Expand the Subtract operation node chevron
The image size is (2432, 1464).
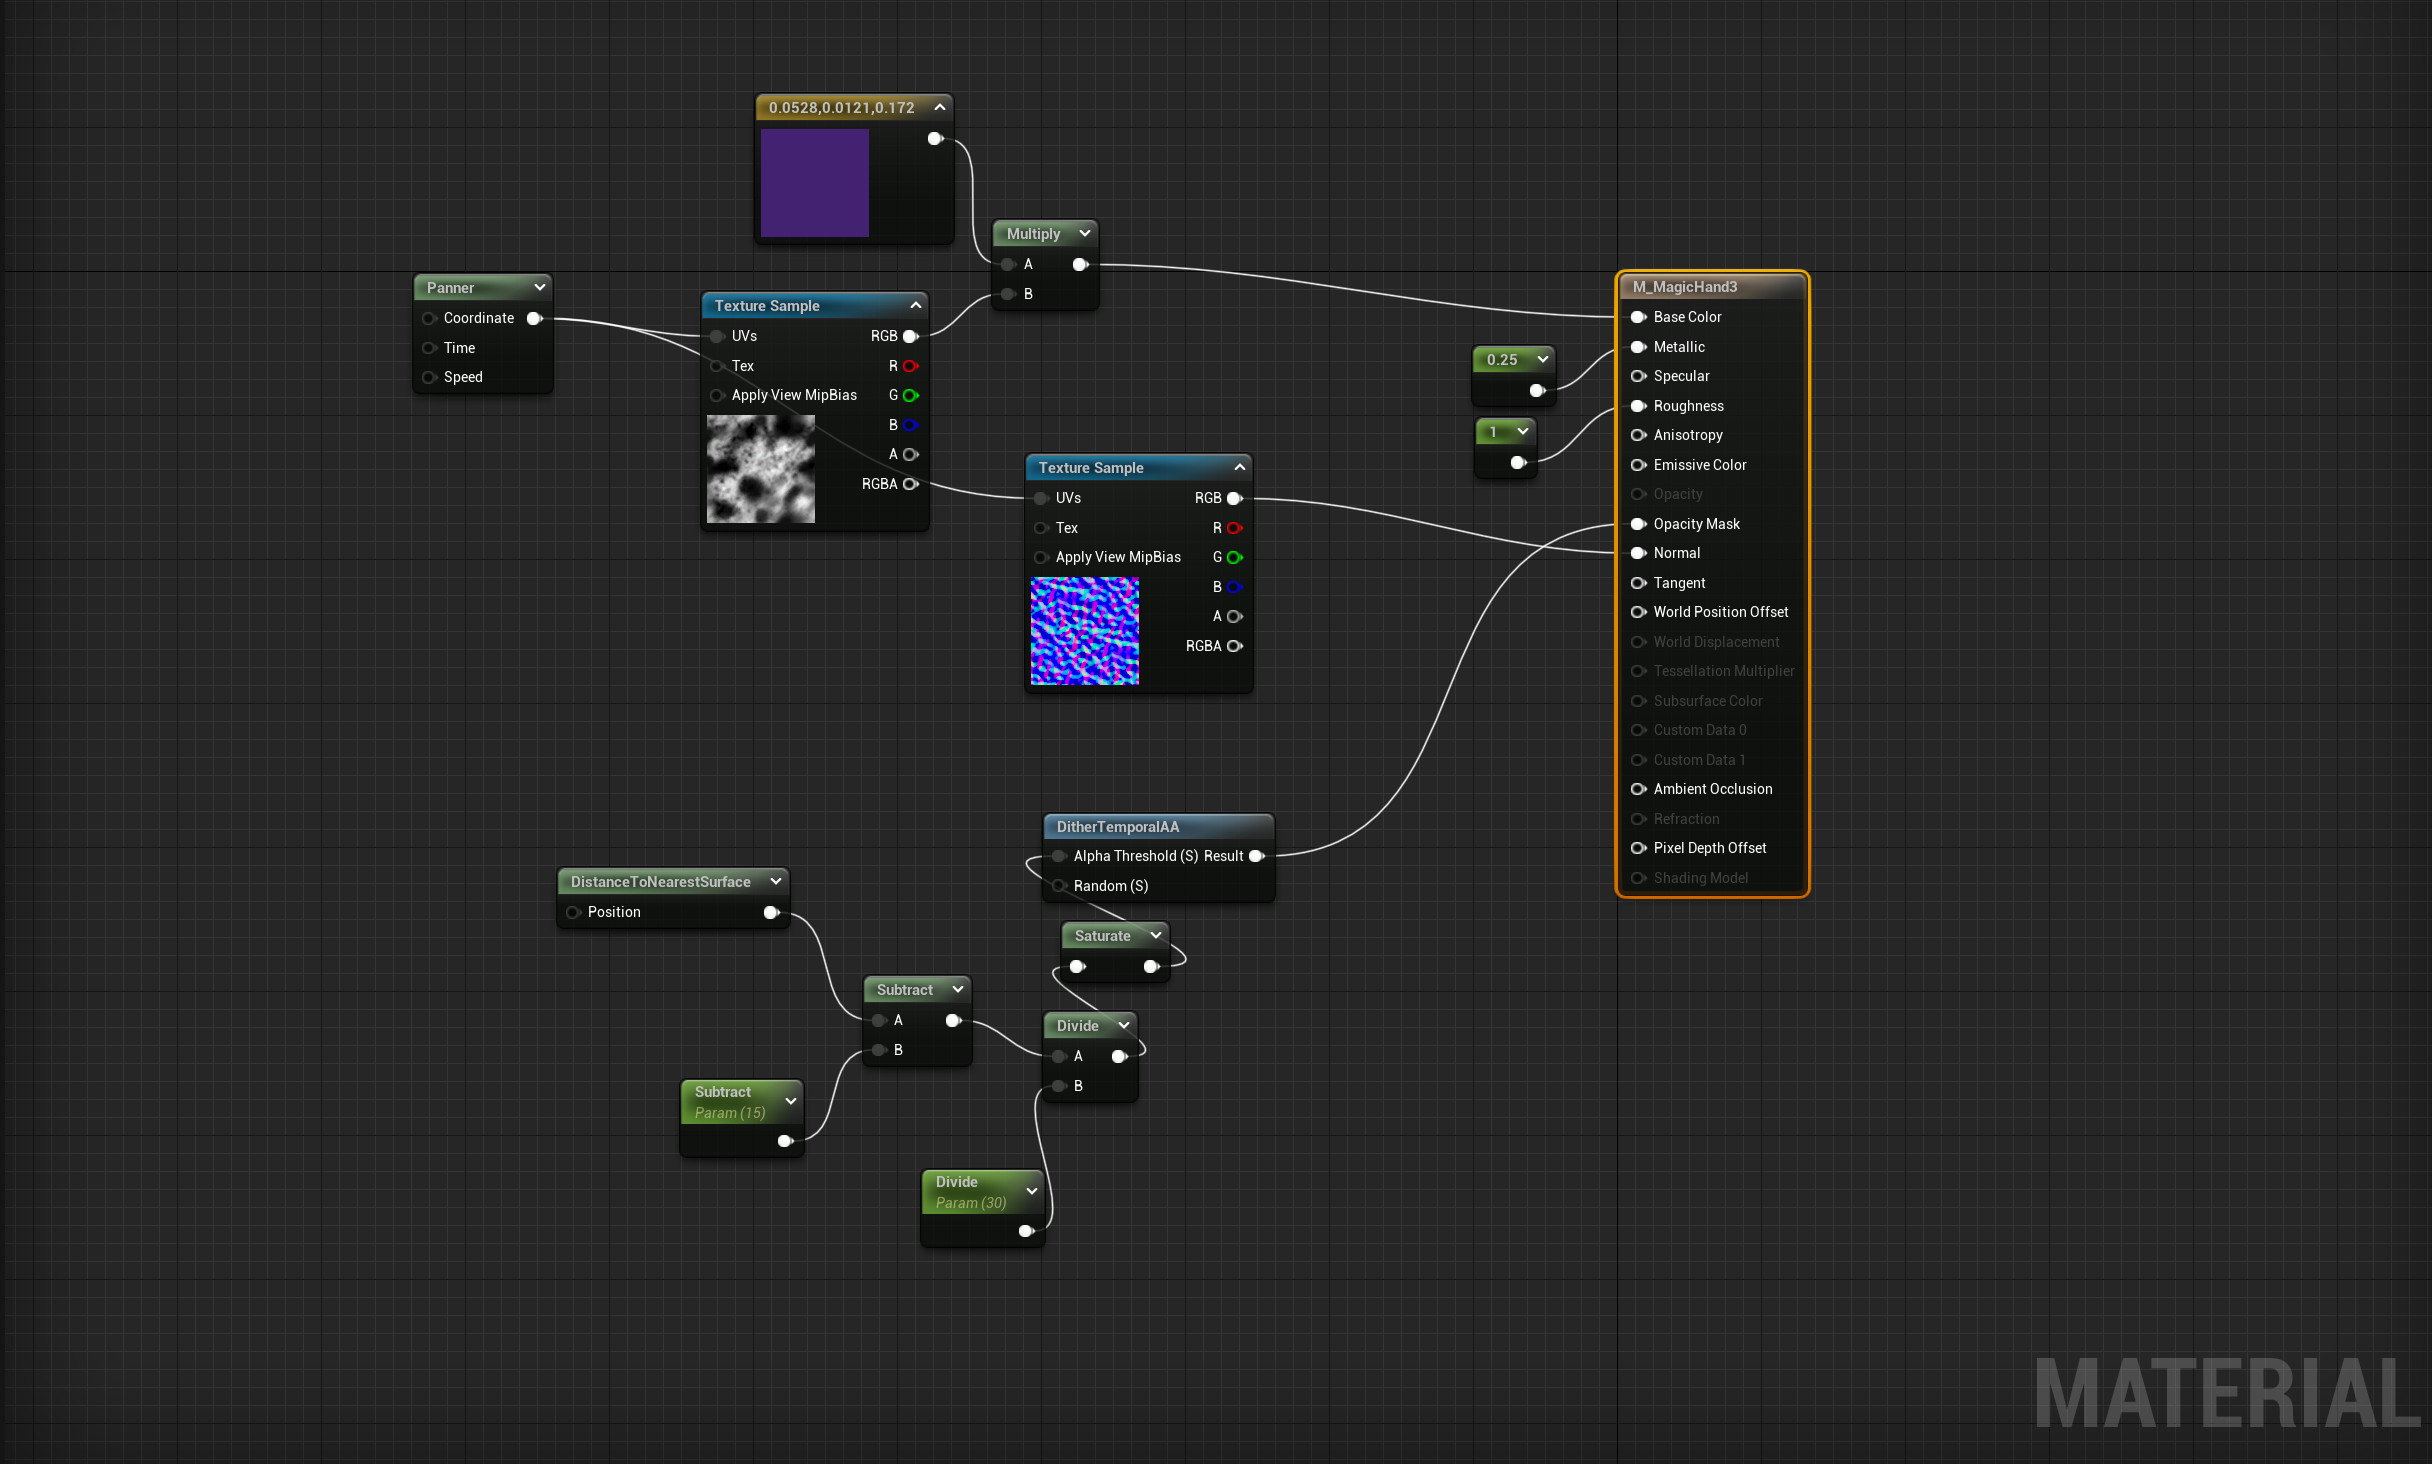(958, 989)
